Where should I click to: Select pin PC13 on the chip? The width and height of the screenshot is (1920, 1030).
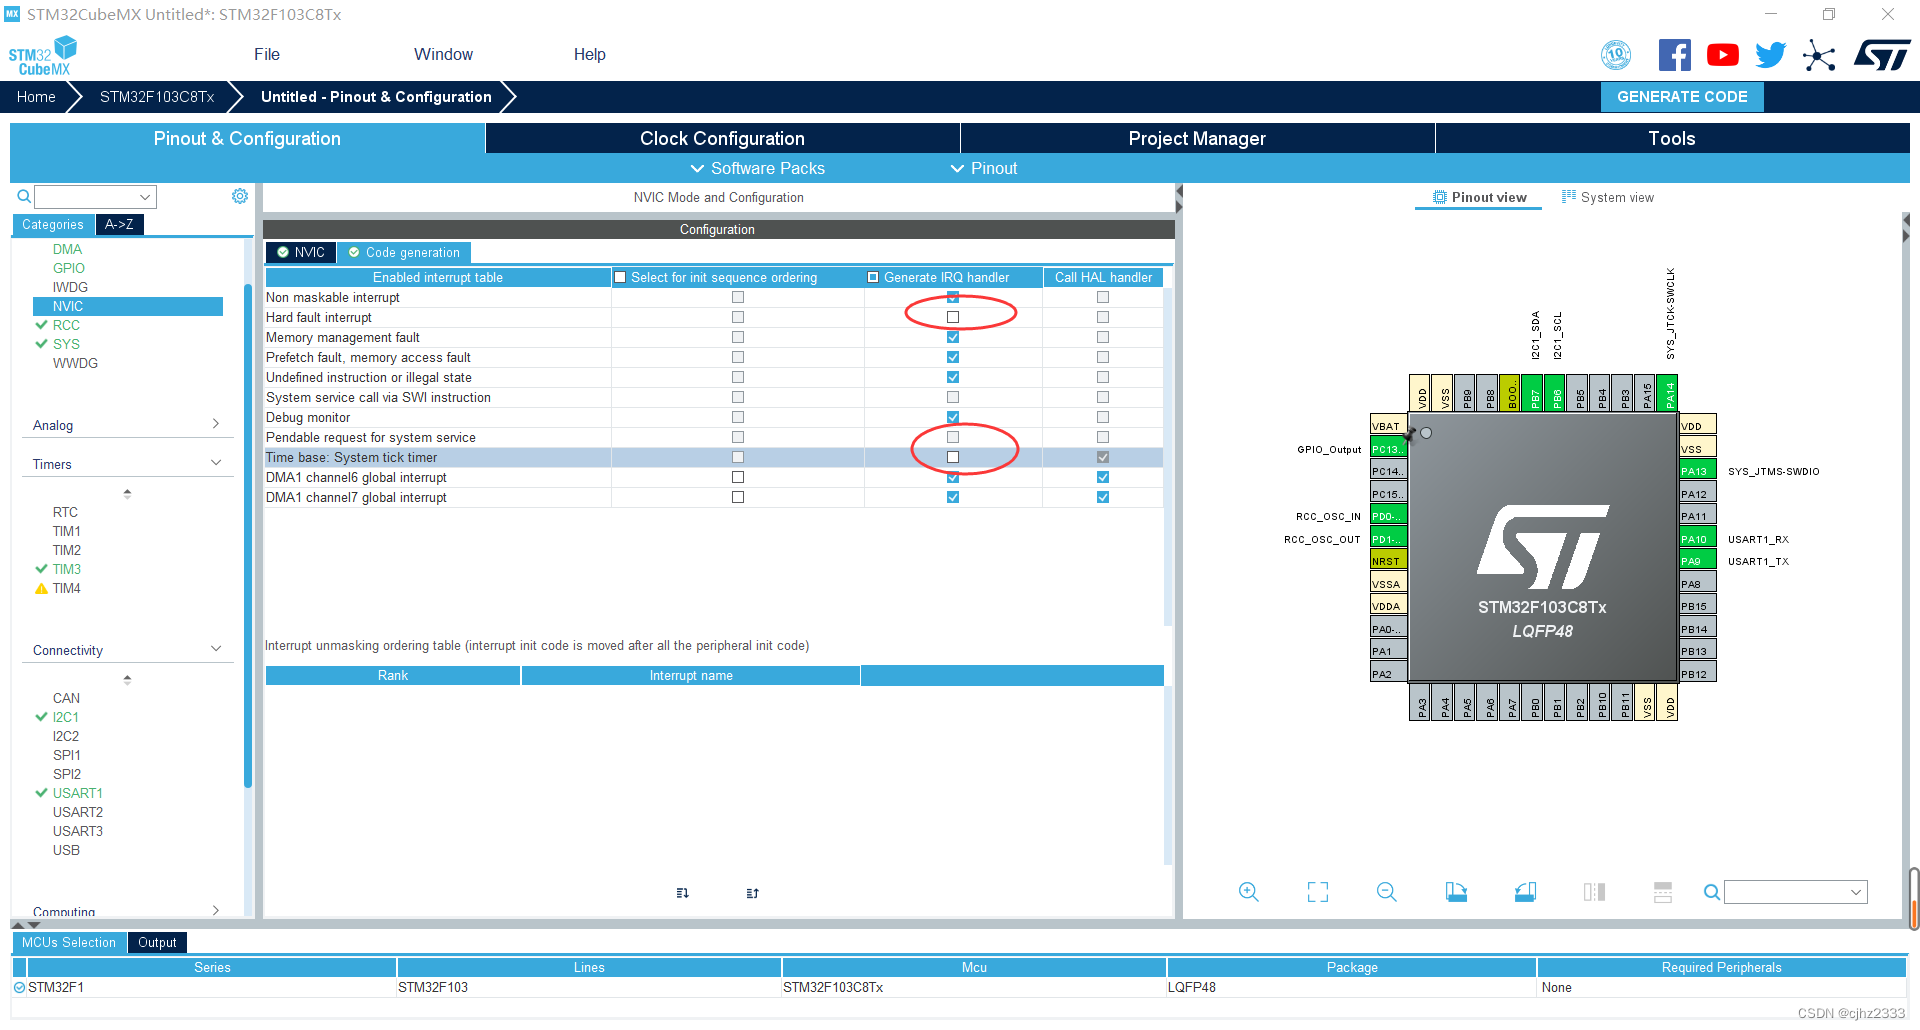coord(1388,449)
